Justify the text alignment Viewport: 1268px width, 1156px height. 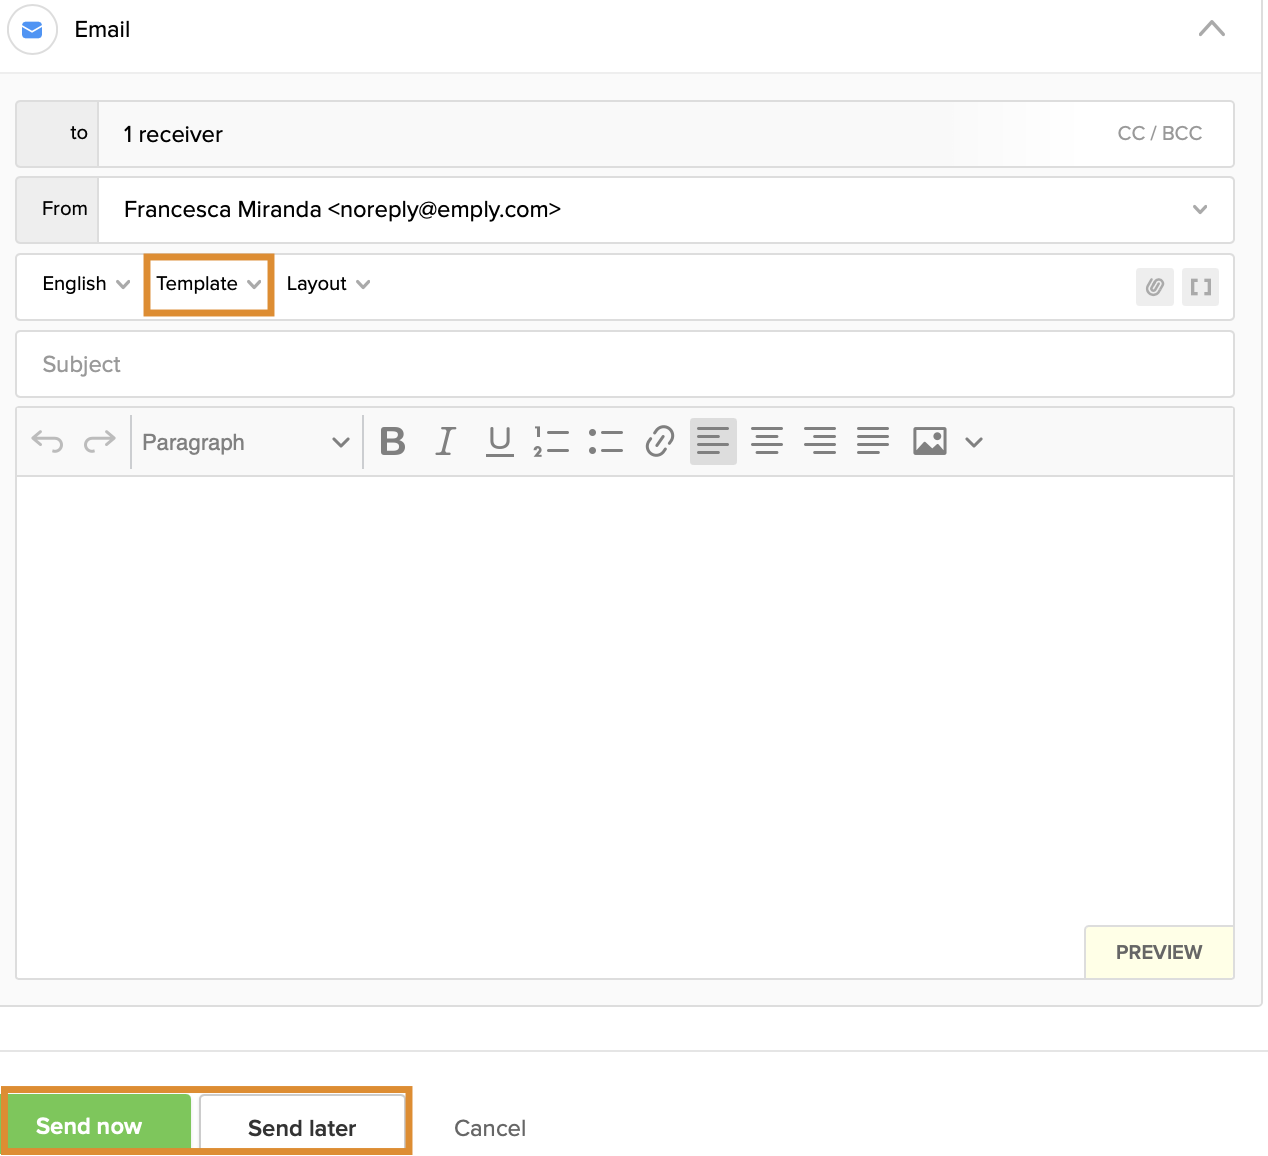click(x=871, y=441)
